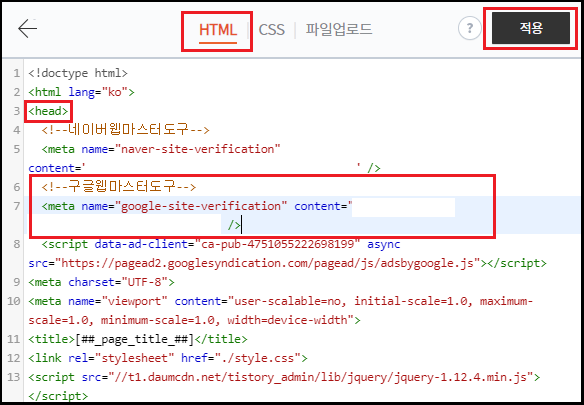Click the ca-pub-4751055222698199 script line
This screenshot has width=584, height=405.
[x=221, y=244]
